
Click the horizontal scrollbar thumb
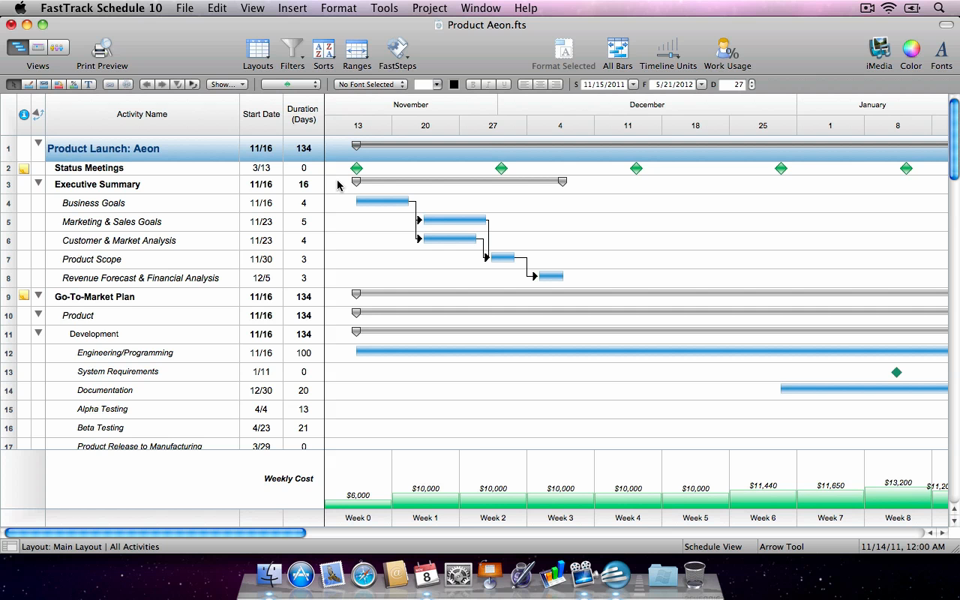click(x=155, y=533)
